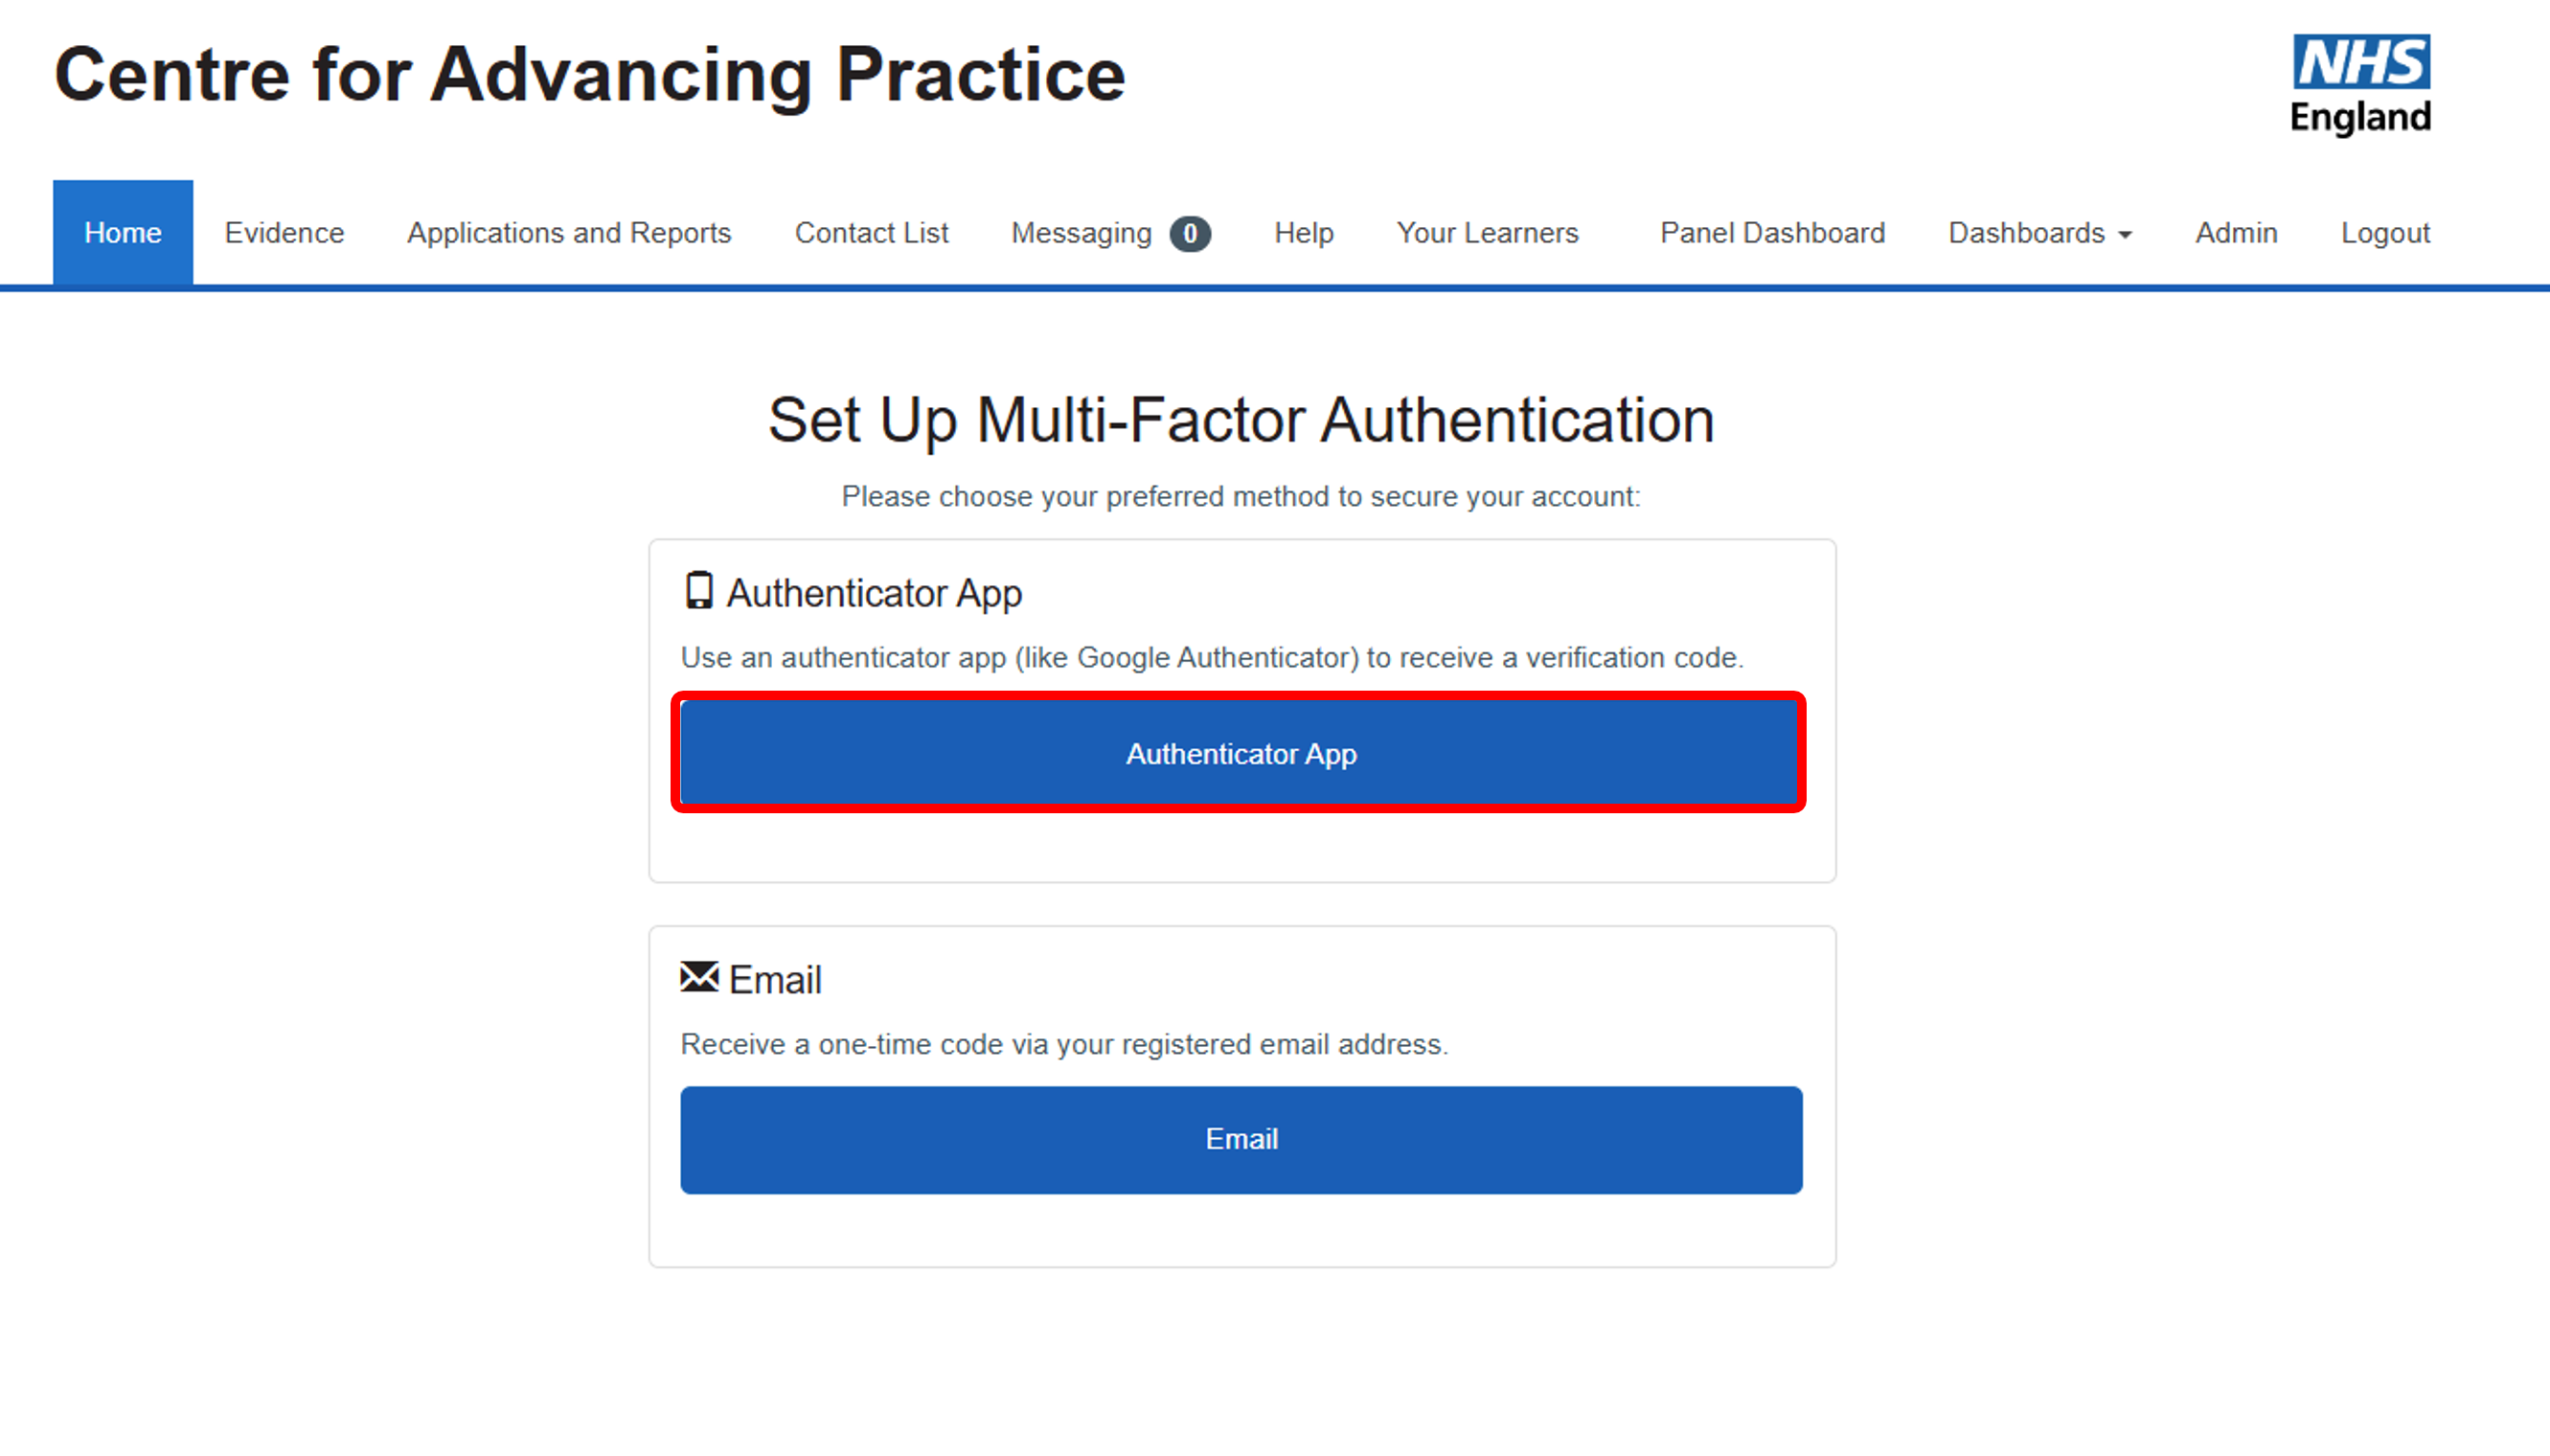Click the Authenticator App card heading text
The image size is (2550, 1456).
[873, 593]
